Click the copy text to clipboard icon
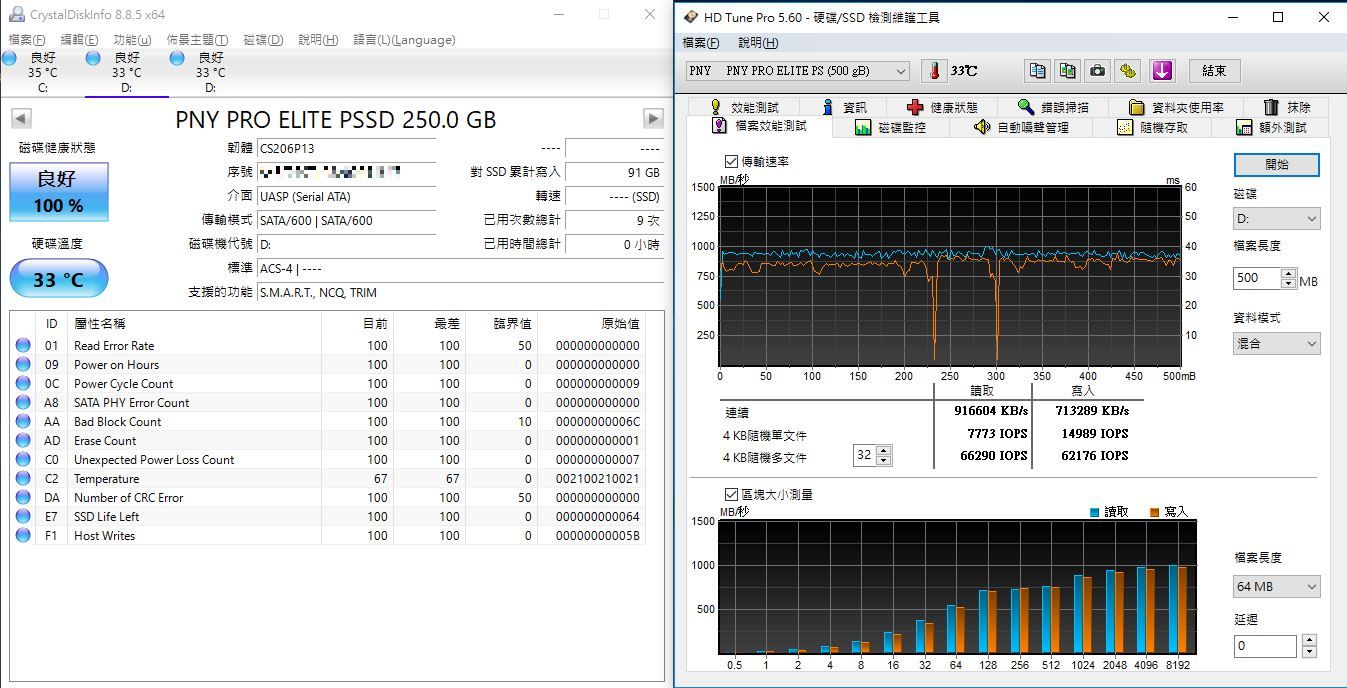Screen dimensions: 1347x688 (x=1038, y=71)
